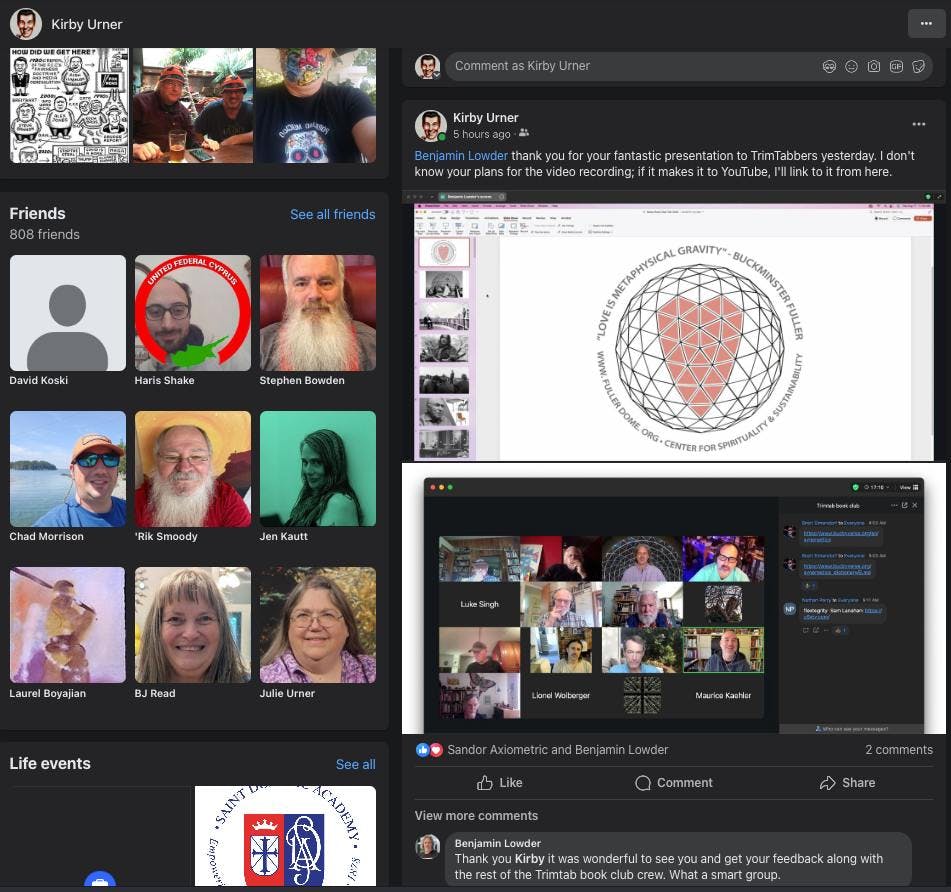Screen dimensions: 951x892
Task: Click Sandor Axiometric and Benjamin Lowder reactions
Action: tap(557, 750)
